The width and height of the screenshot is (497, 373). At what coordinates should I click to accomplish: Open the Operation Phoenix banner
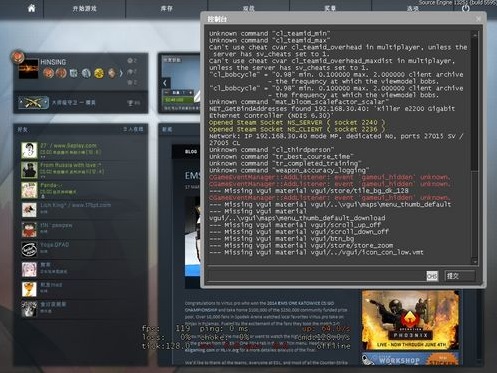[x=410, y=320]
